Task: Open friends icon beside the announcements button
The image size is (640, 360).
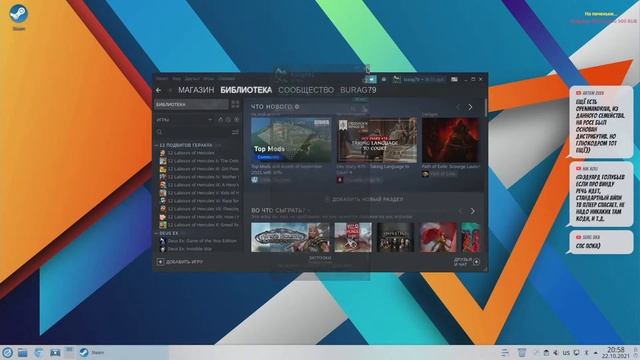Action: point(384,79)
